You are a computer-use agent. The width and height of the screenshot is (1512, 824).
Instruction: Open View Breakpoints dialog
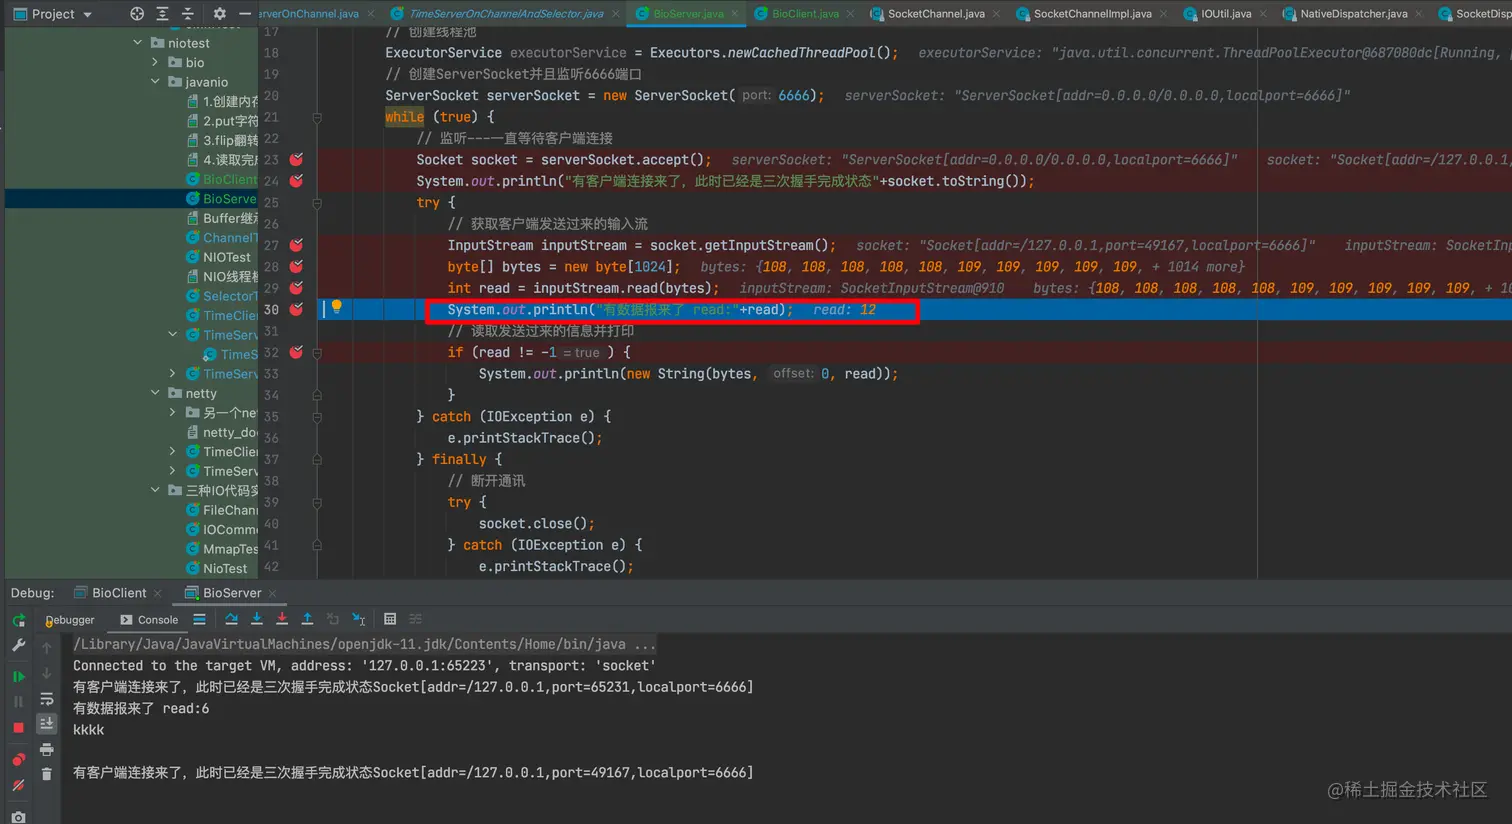pyautogui.click(x=19, y=759)
